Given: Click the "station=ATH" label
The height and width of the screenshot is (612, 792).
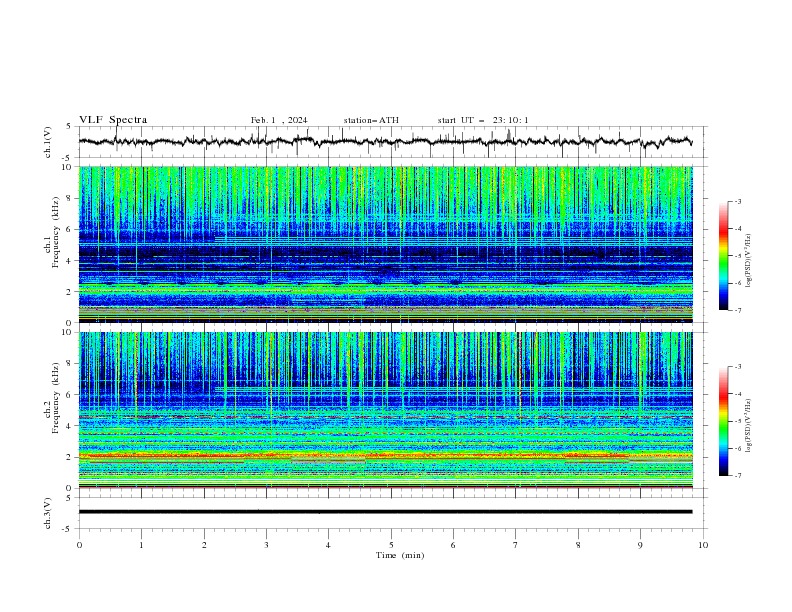Looking at the screenshot, I should point(371,120).
